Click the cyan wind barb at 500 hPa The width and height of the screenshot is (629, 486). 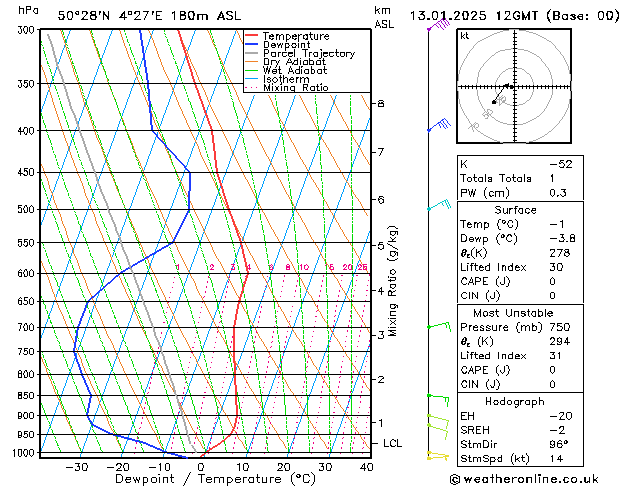[439, 205]
